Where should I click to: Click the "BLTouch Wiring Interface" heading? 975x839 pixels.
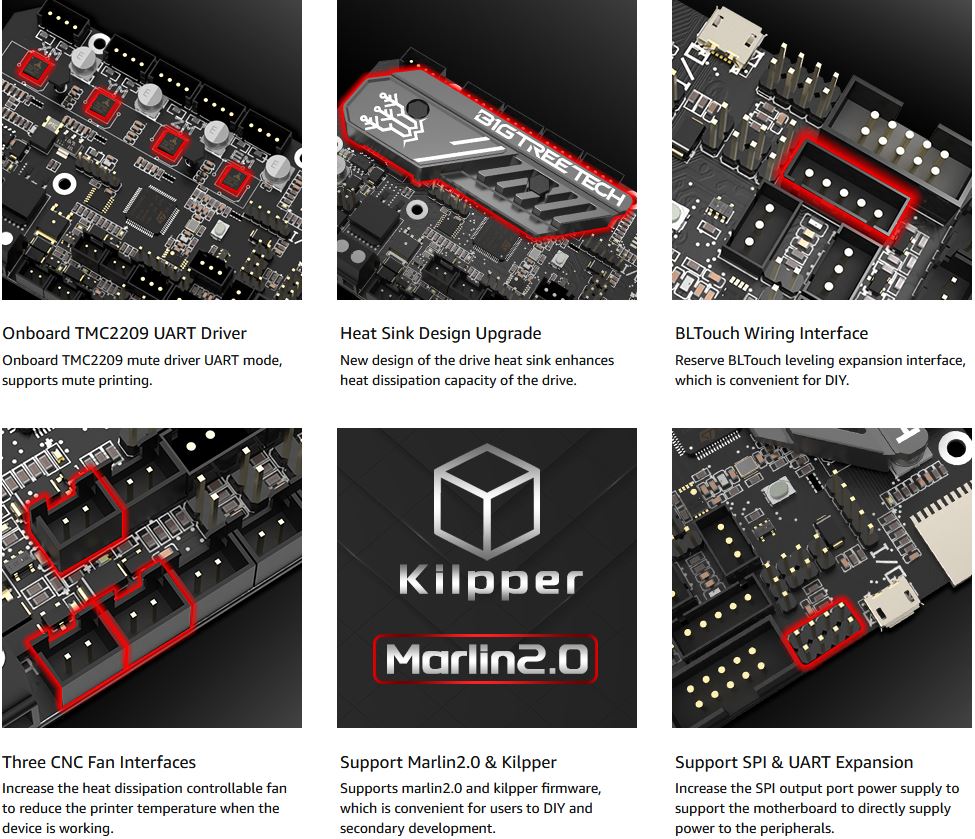(x=771, y=333)
